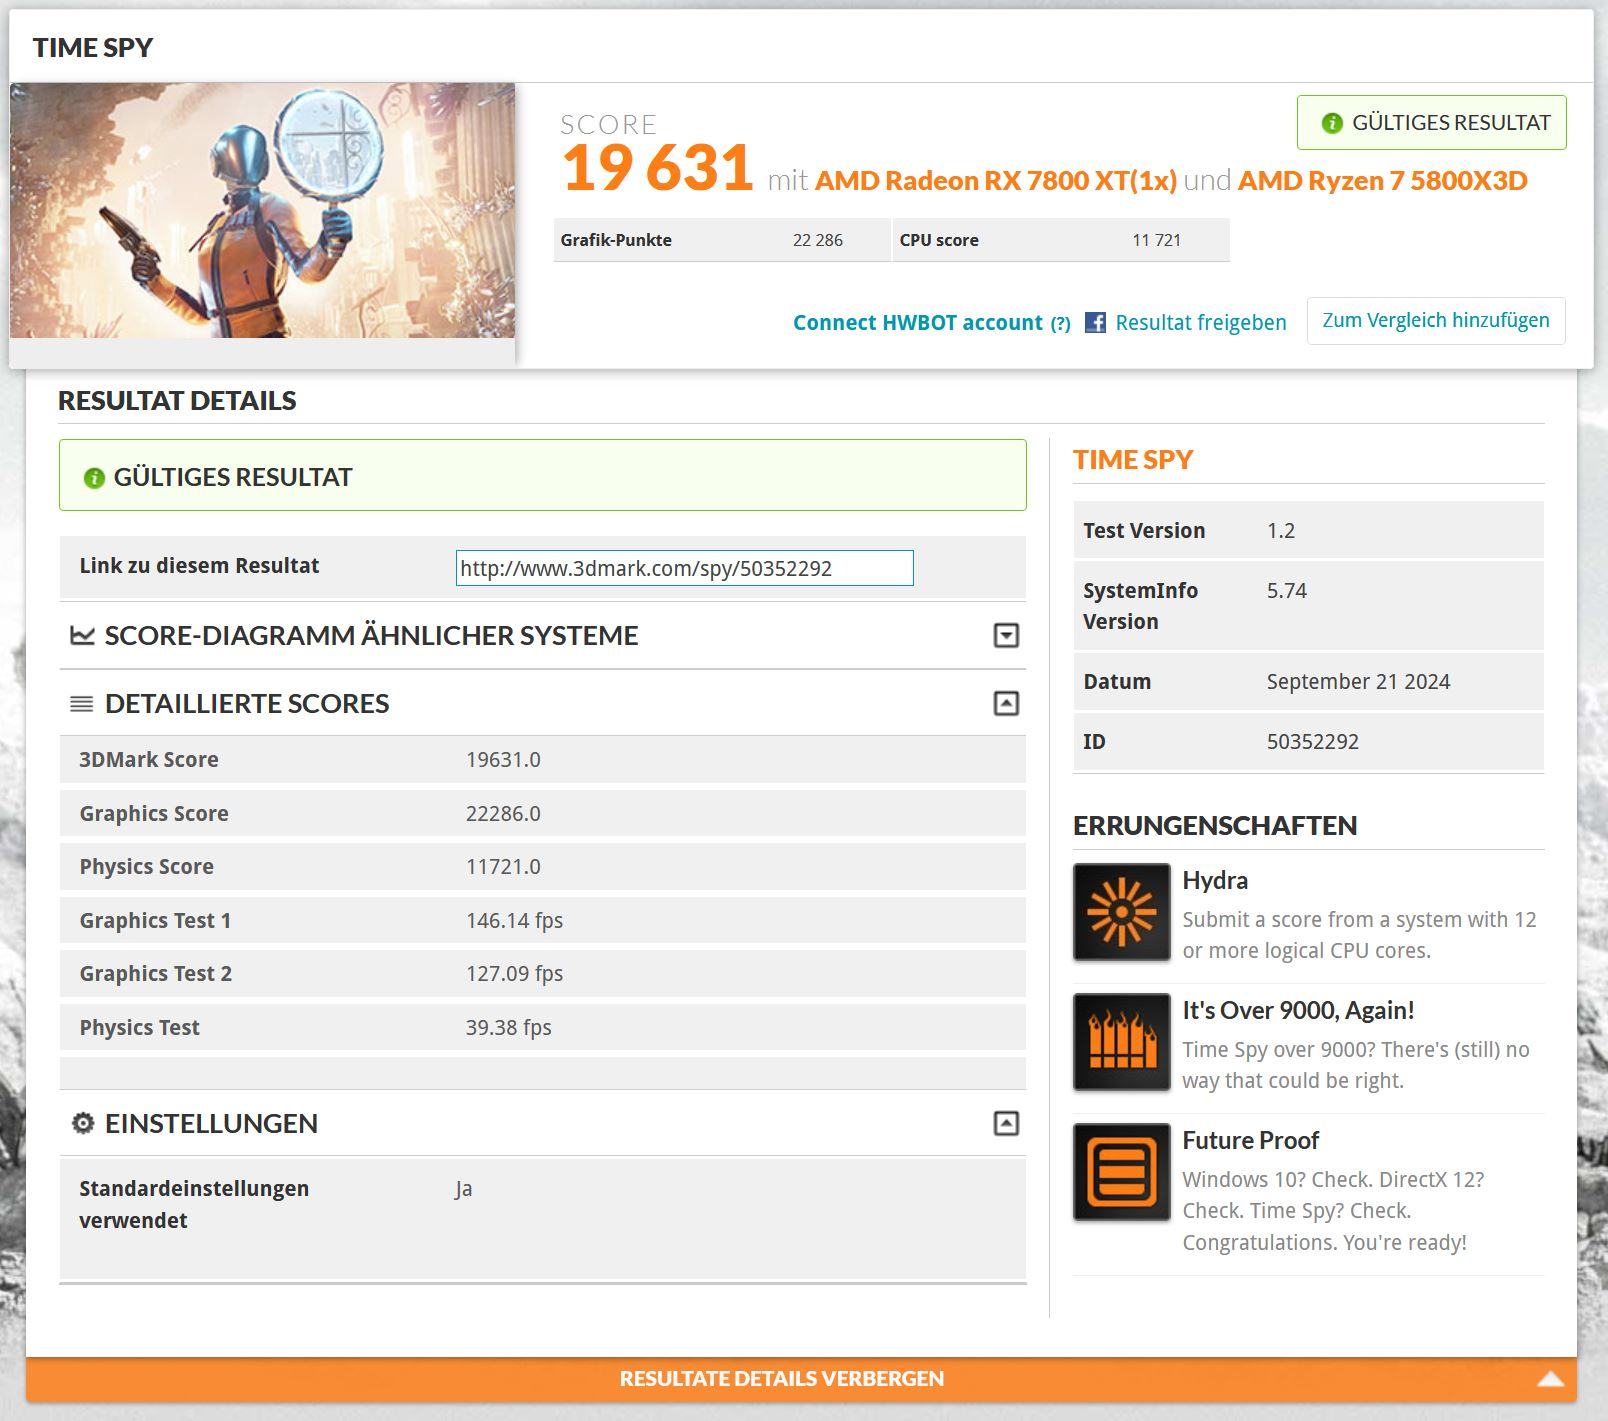The width and height of the screenshot is (1608, 1421).
Task: Click the (?) help link after HWBOT
Action: (x=1060, y=323)
